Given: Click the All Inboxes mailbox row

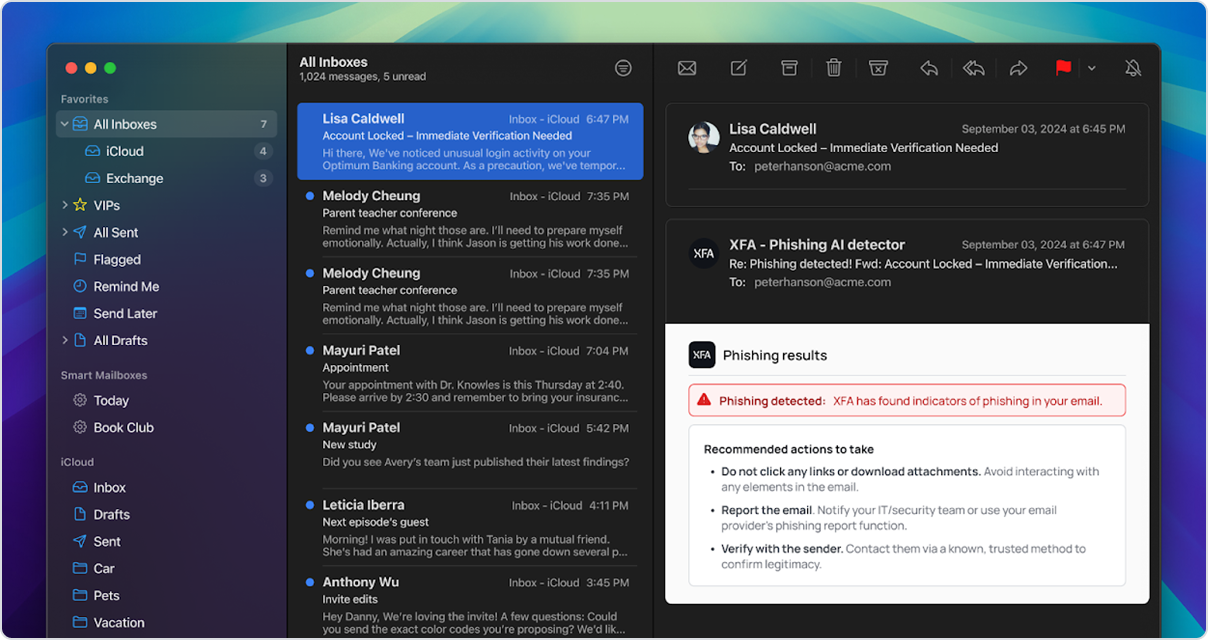Looking at the screenshot, I should [x=166, y=124].
